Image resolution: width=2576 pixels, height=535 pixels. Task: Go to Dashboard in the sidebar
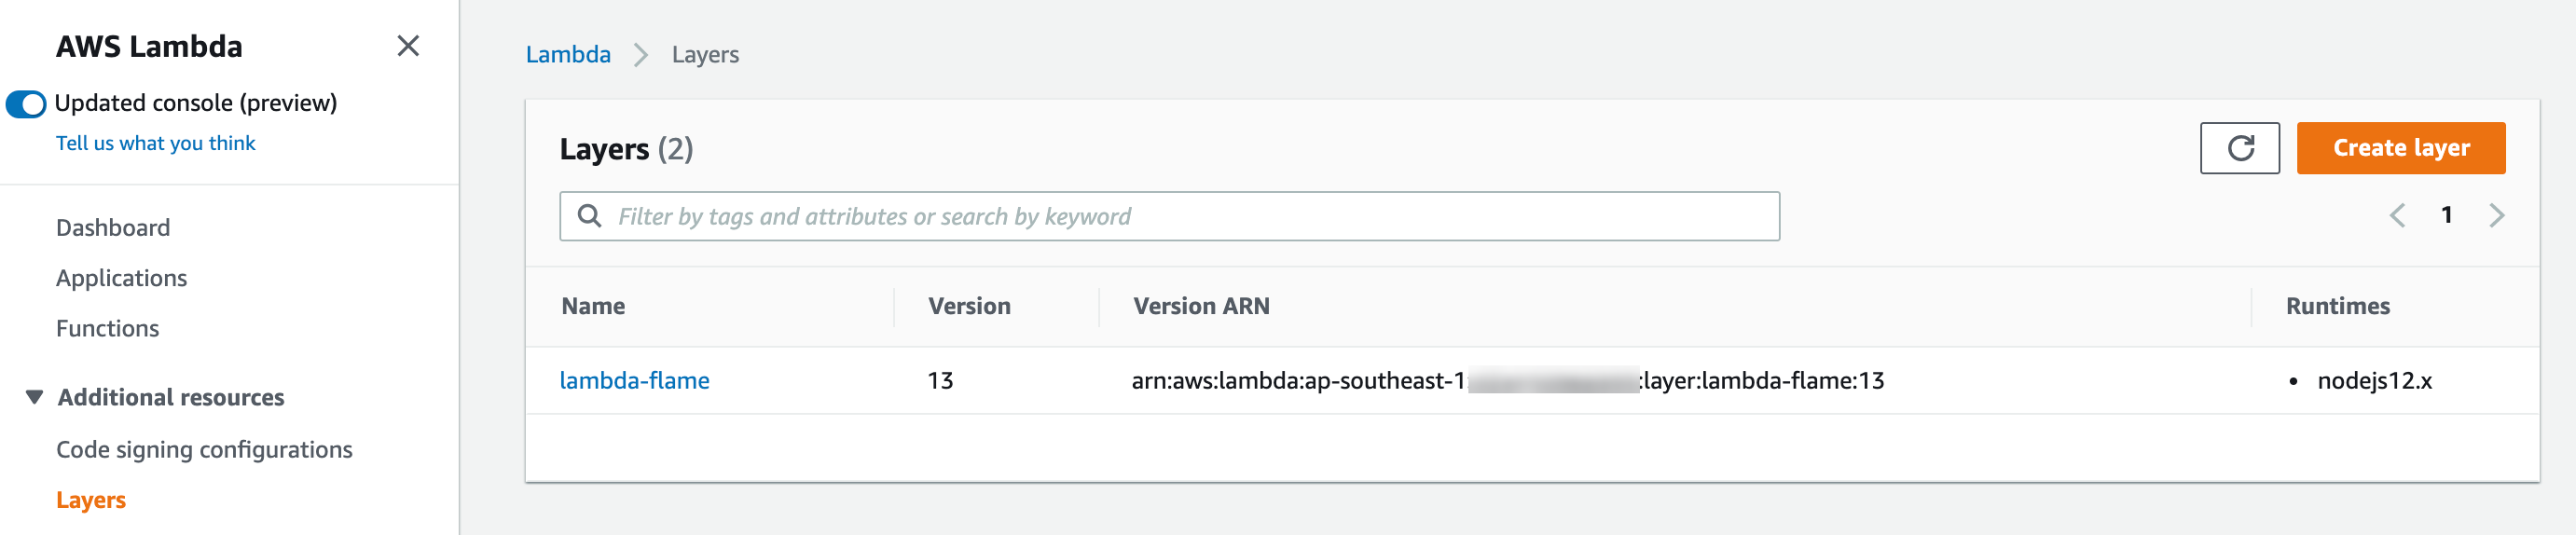coord(113,228)
